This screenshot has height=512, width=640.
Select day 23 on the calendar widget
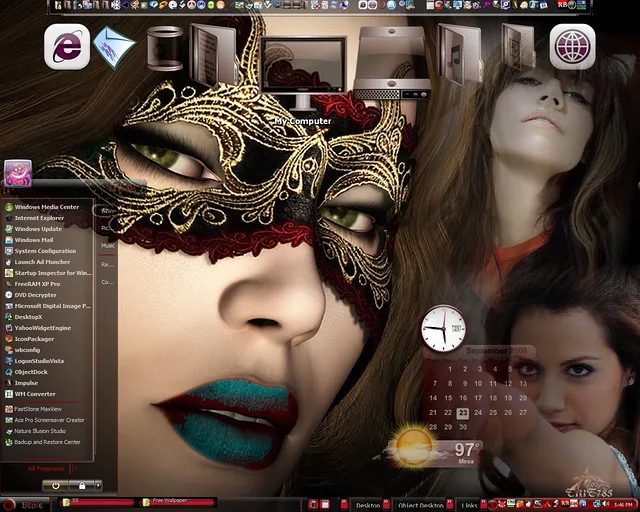[462, 412]
